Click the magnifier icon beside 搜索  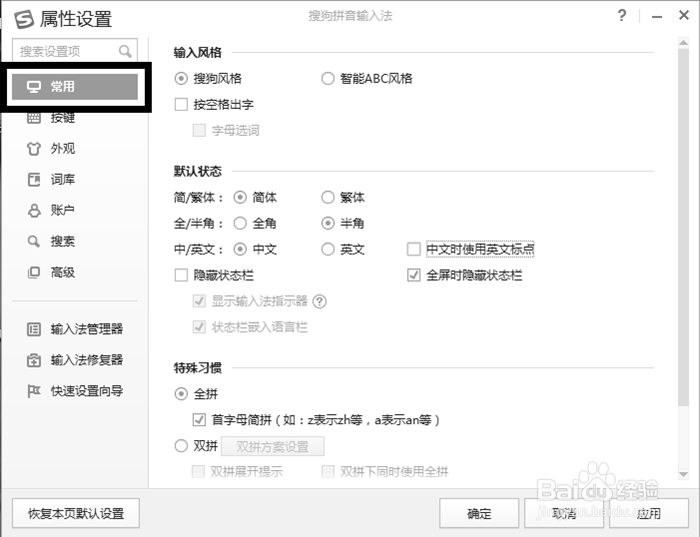[x=34, y=241]
